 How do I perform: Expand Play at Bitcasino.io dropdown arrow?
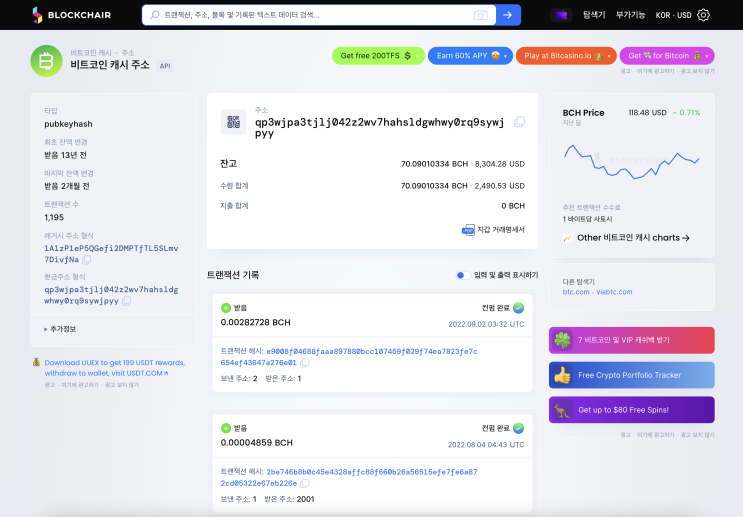[x=609, y=56]
